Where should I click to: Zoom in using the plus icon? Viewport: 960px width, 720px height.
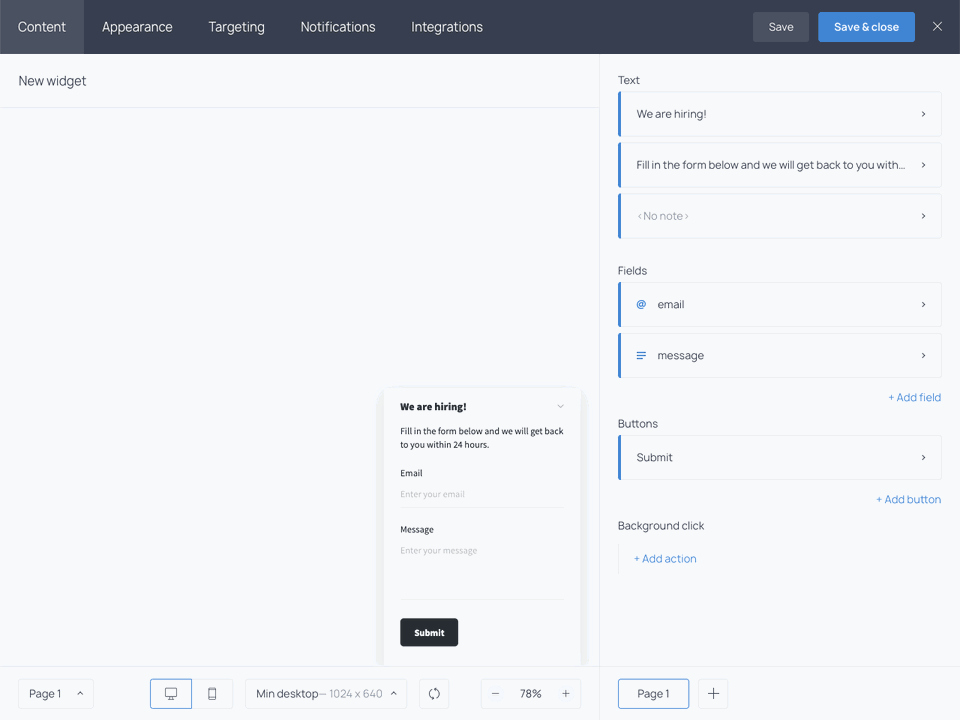pyautogui.click(x=566, y=693)
